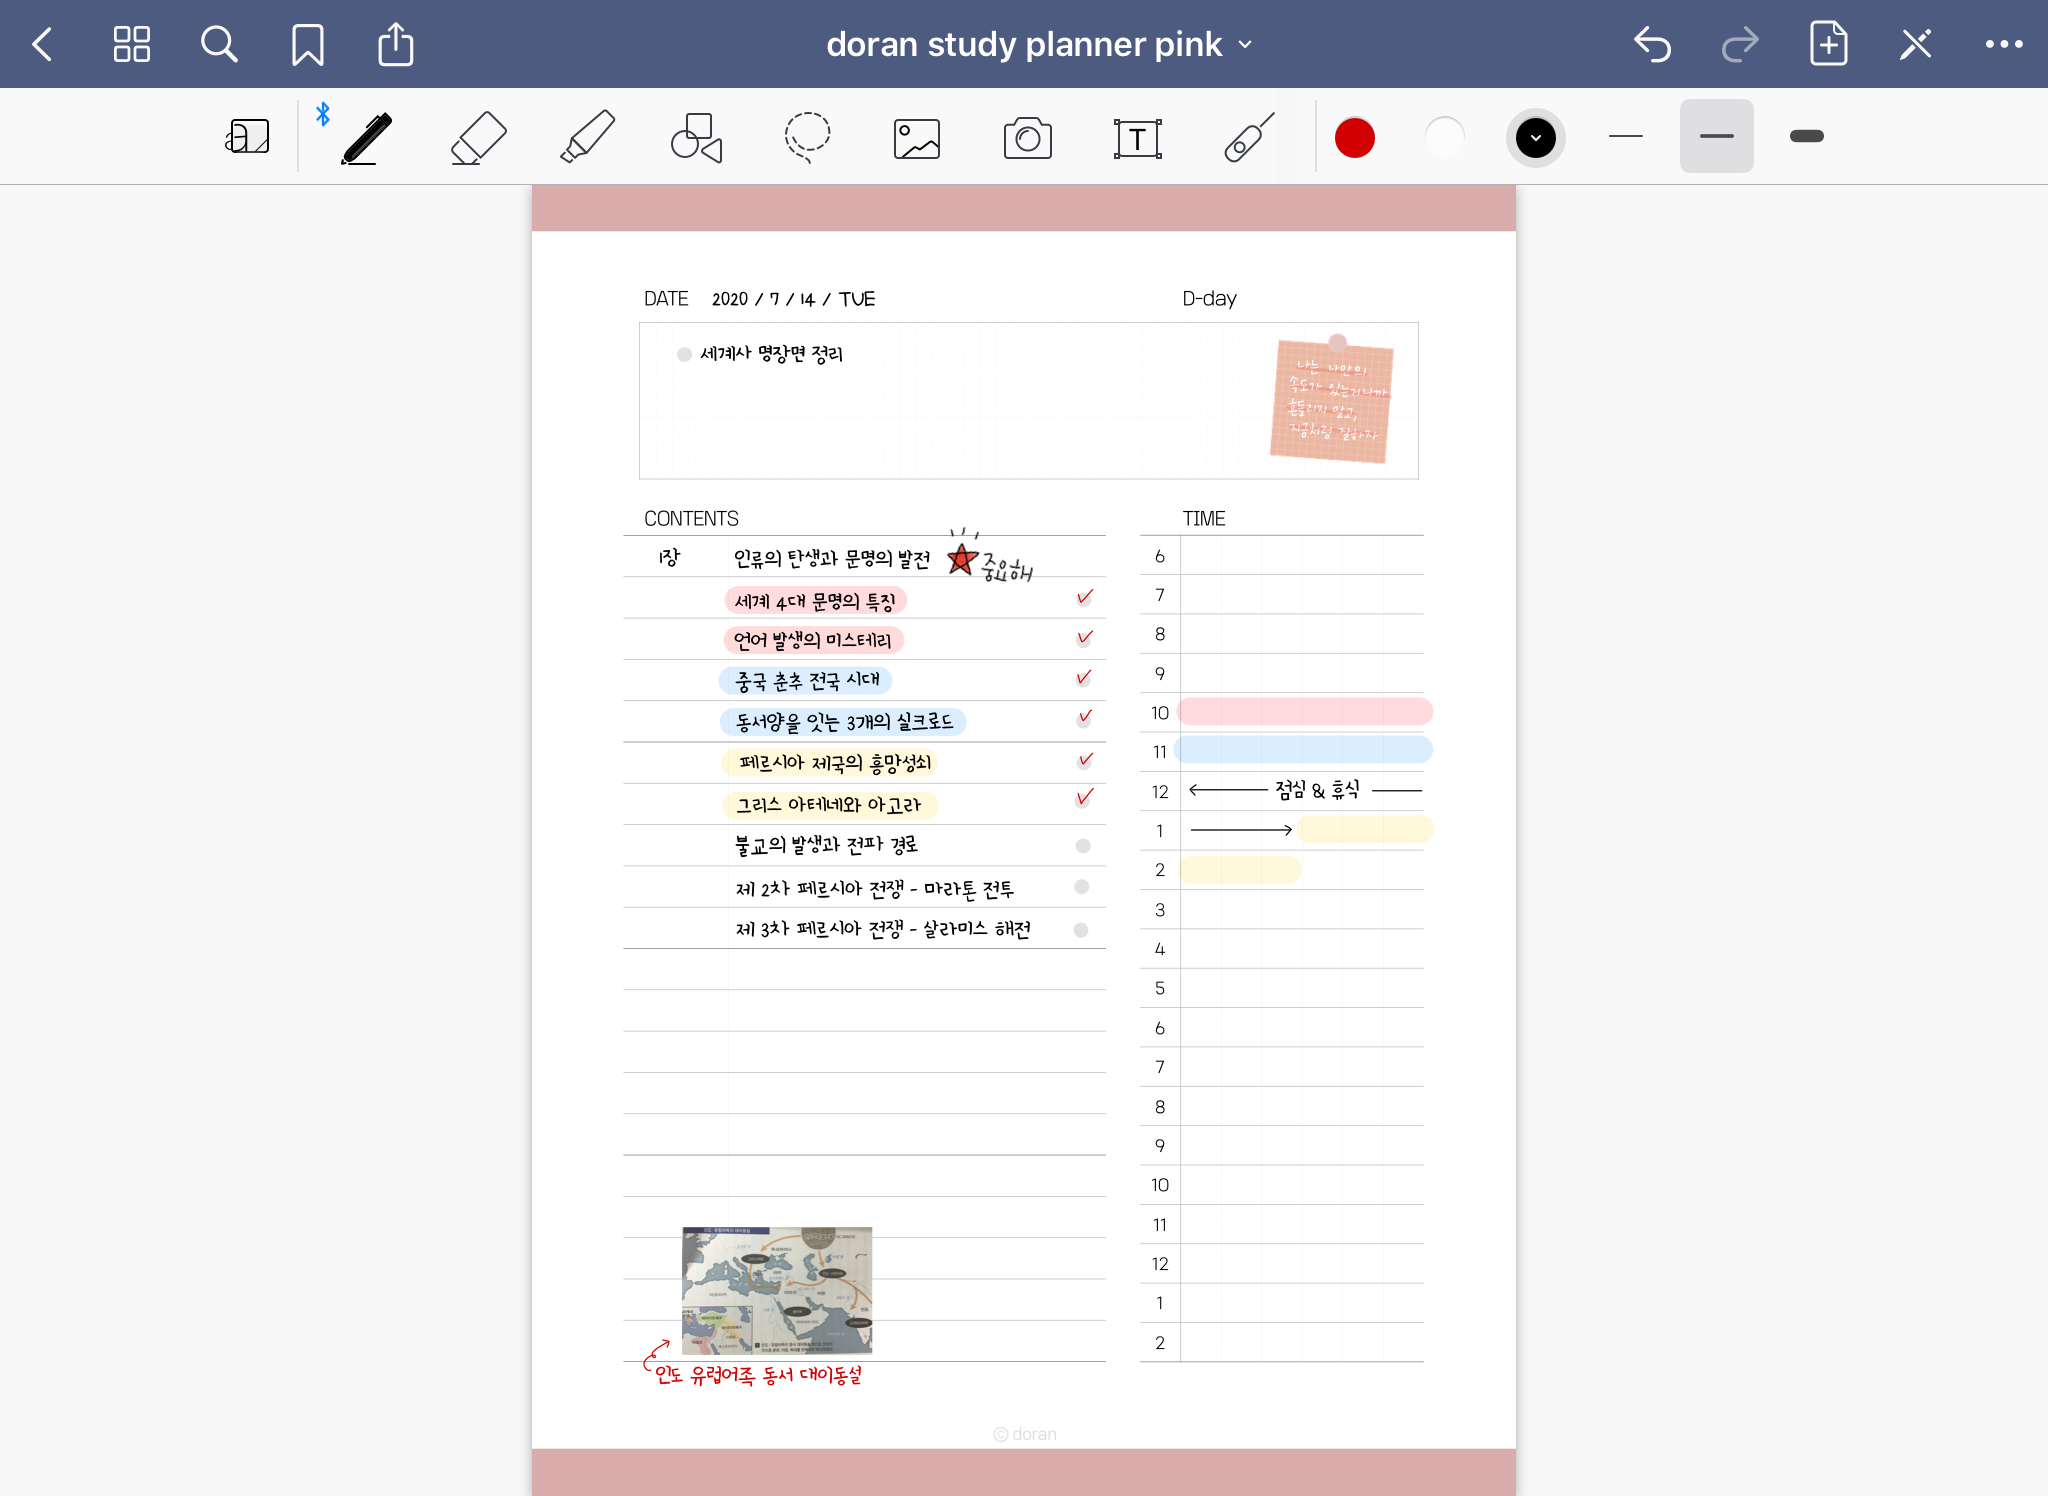Screen dimensions: 2048x1496
Task: Select the Eraser tool
Action: click(478, 137)
